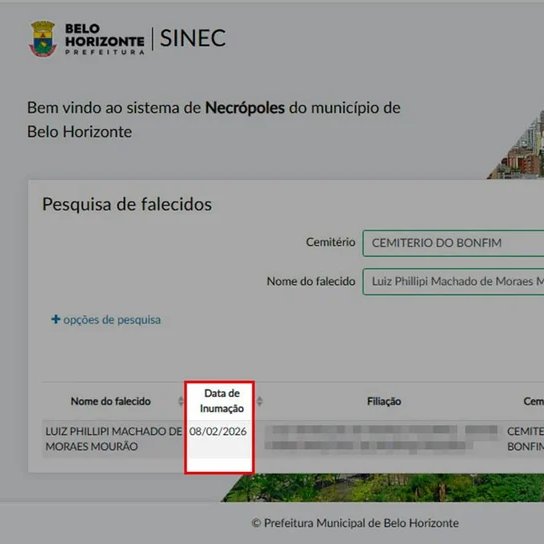
Task: Open the Cemitério dropdown showing CEMITERIO DO BONFIM
Action: (453, 243)
